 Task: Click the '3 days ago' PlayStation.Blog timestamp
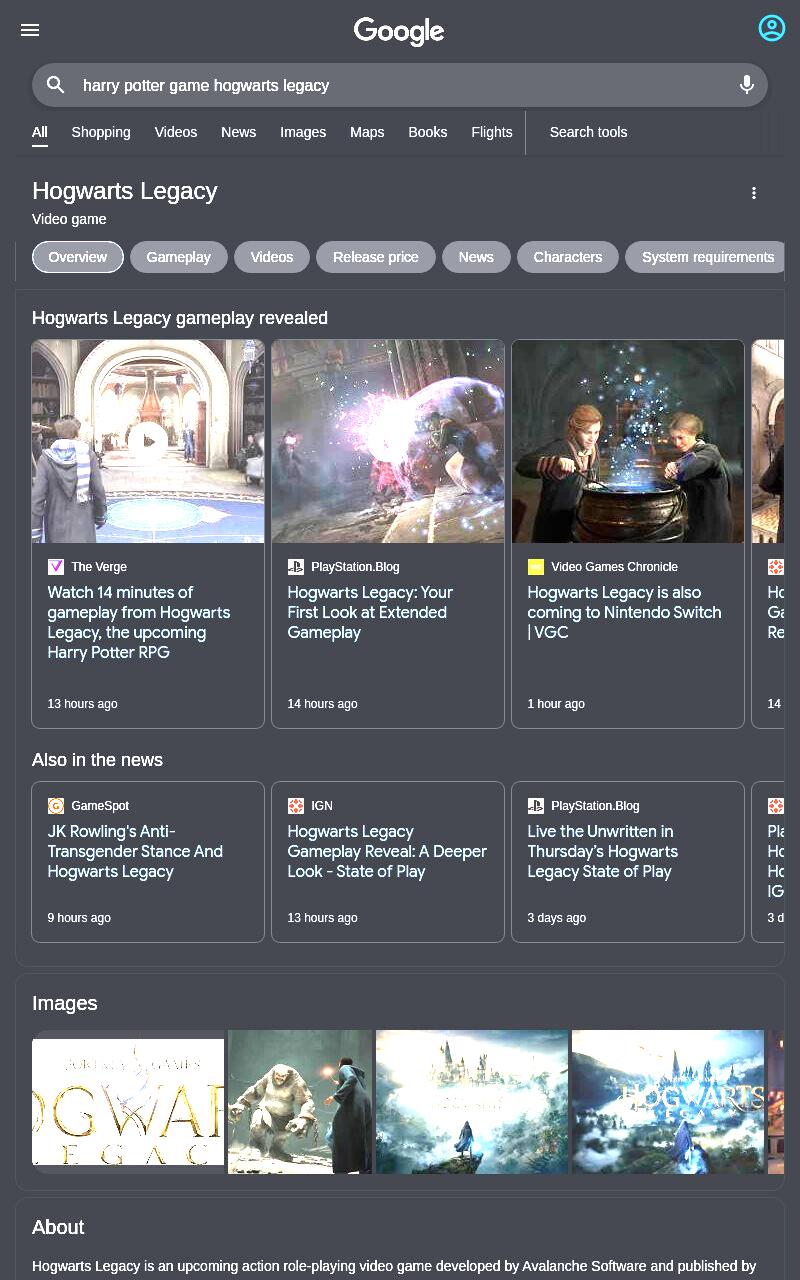557,918
